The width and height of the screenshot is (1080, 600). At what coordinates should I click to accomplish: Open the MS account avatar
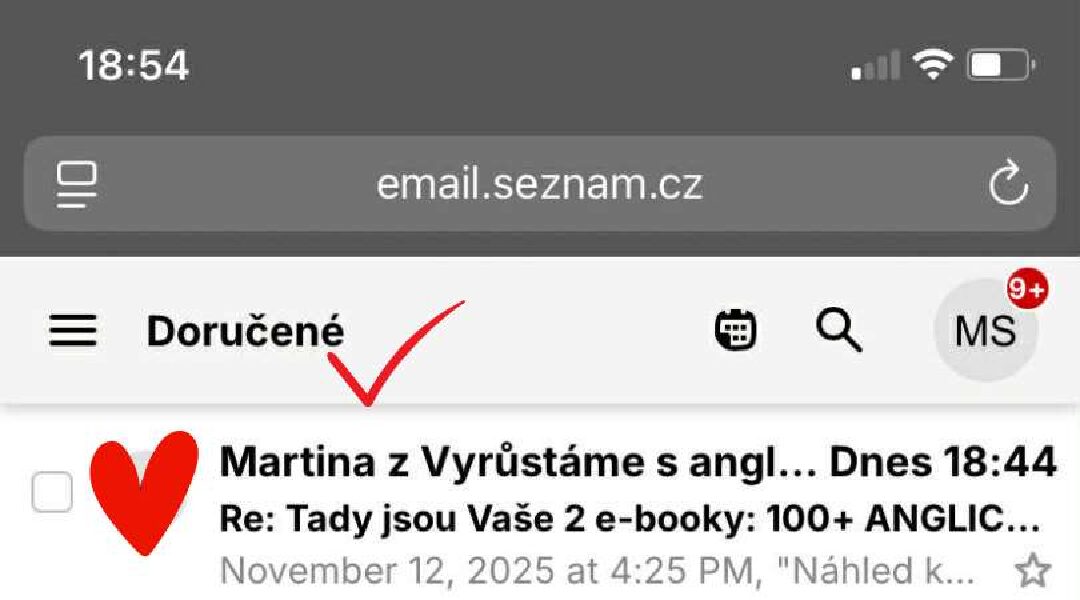(x=986, y=331)
